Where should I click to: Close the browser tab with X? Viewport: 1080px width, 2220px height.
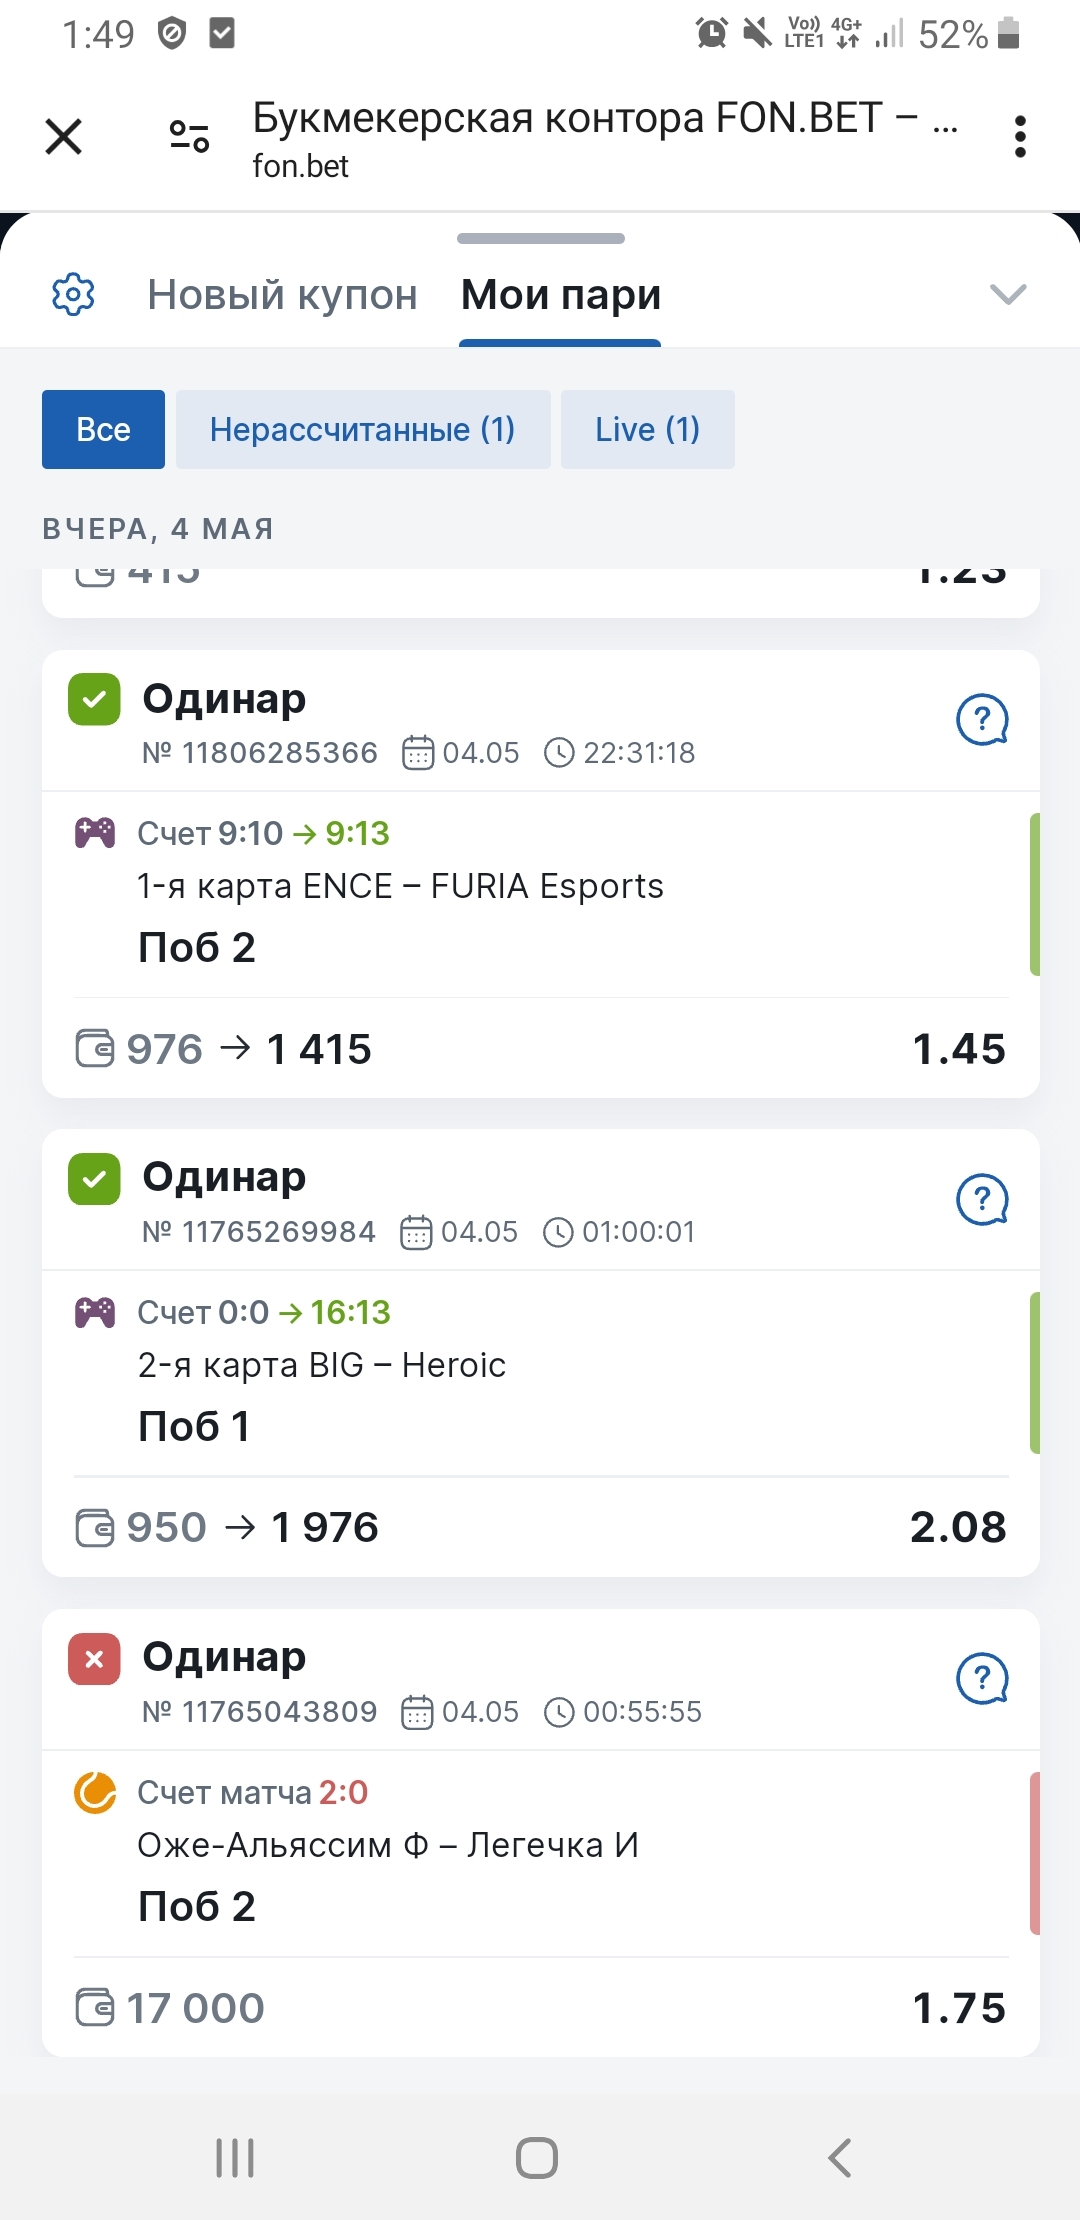(64, 136)
